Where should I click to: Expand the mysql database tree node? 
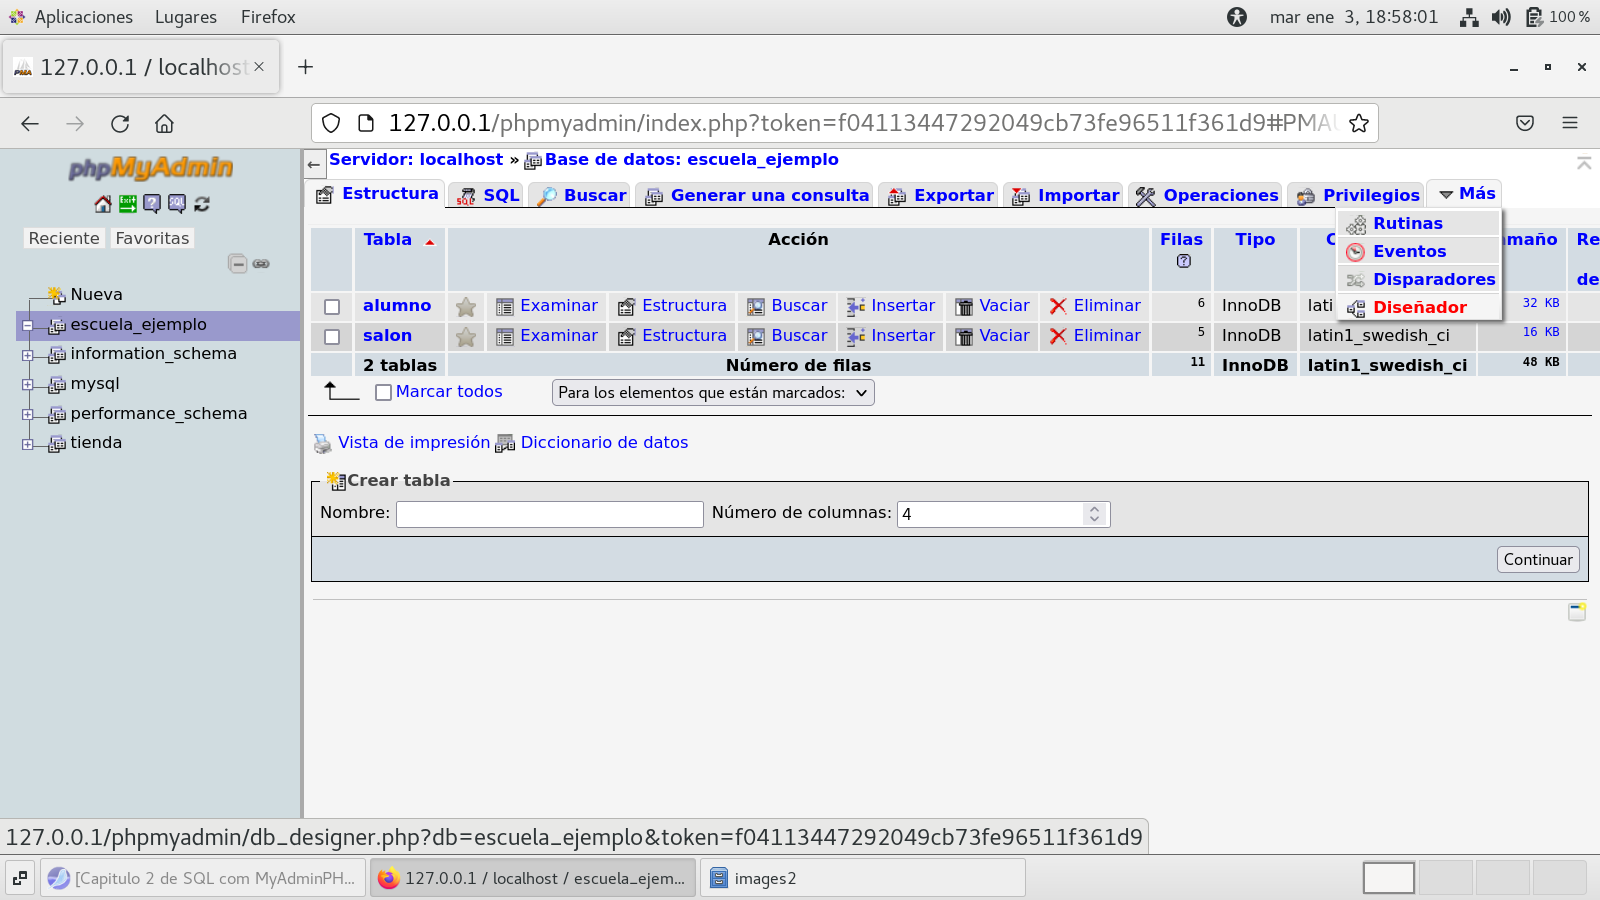pos(28,384)
